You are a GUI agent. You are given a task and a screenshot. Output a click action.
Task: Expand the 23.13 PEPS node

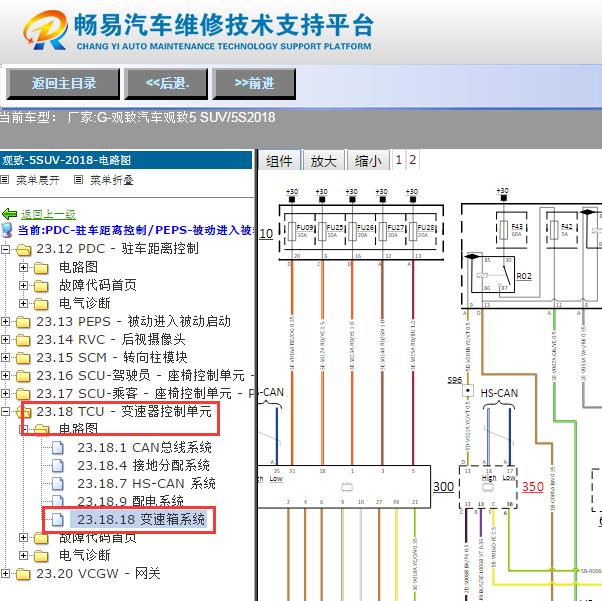pyautogui.click(x=5, y=321)
